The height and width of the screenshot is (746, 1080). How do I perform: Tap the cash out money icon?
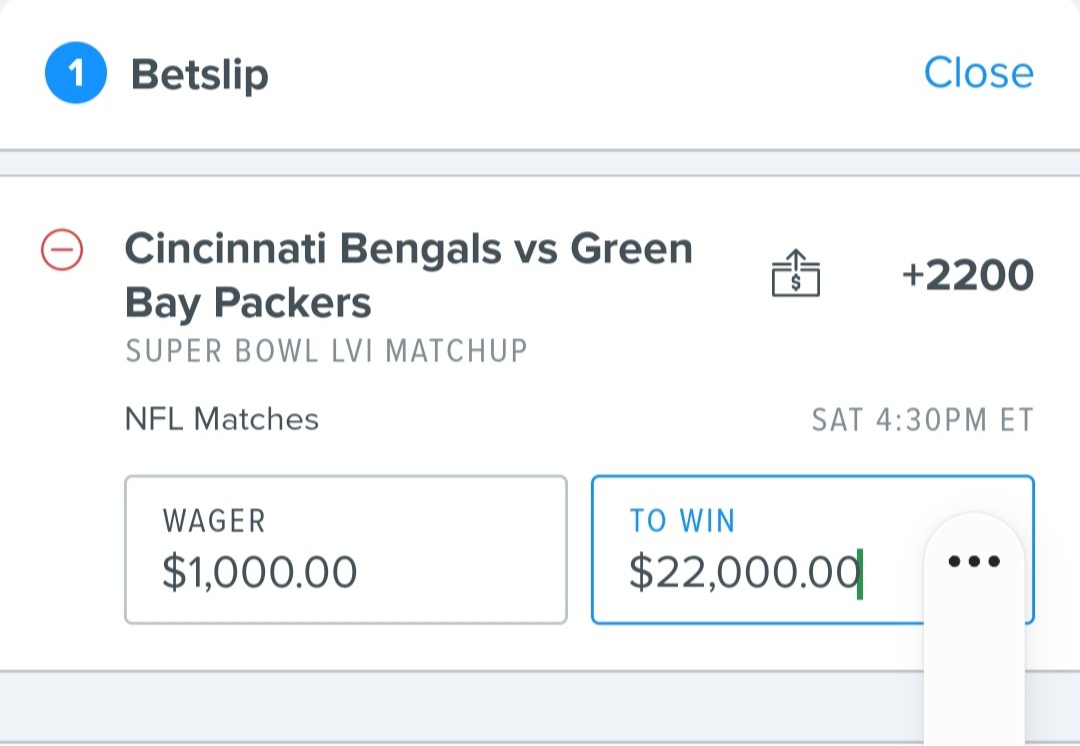coord(796,273)
